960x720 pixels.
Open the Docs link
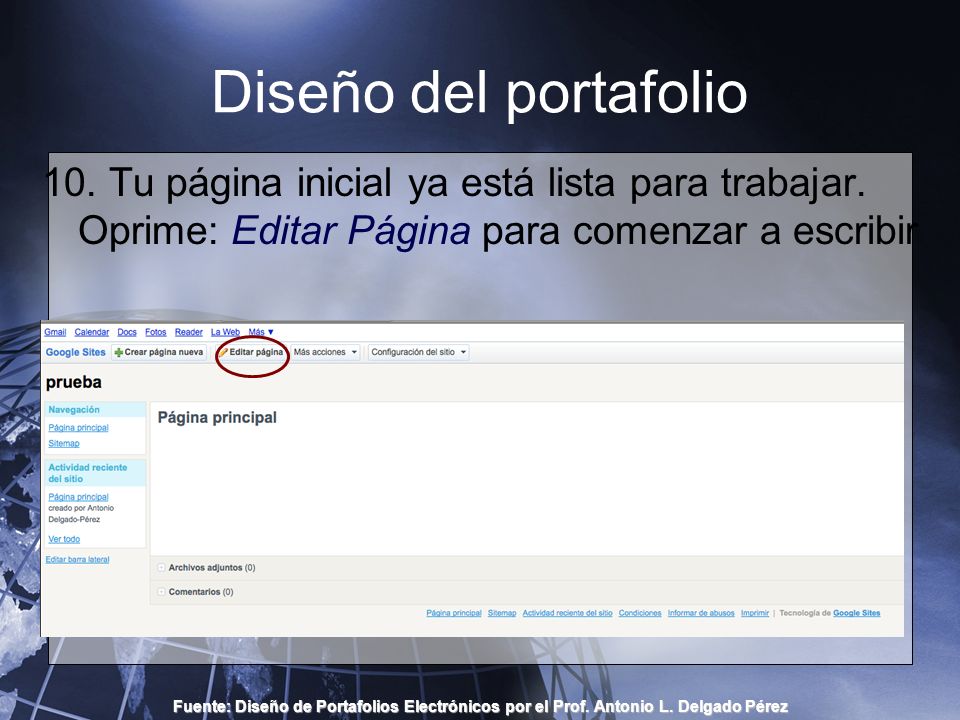[x=127, y=332]
